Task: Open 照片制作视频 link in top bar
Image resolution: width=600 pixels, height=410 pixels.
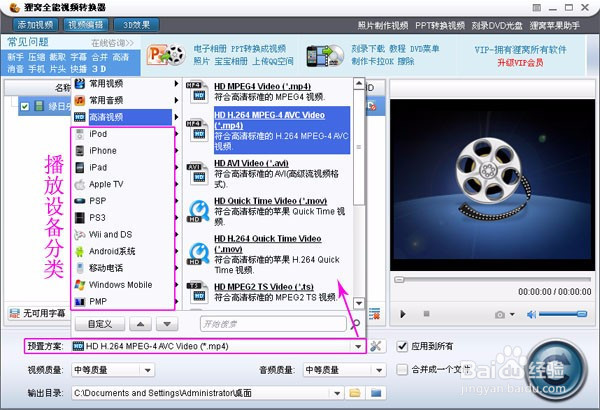Action: click(383, 26)
